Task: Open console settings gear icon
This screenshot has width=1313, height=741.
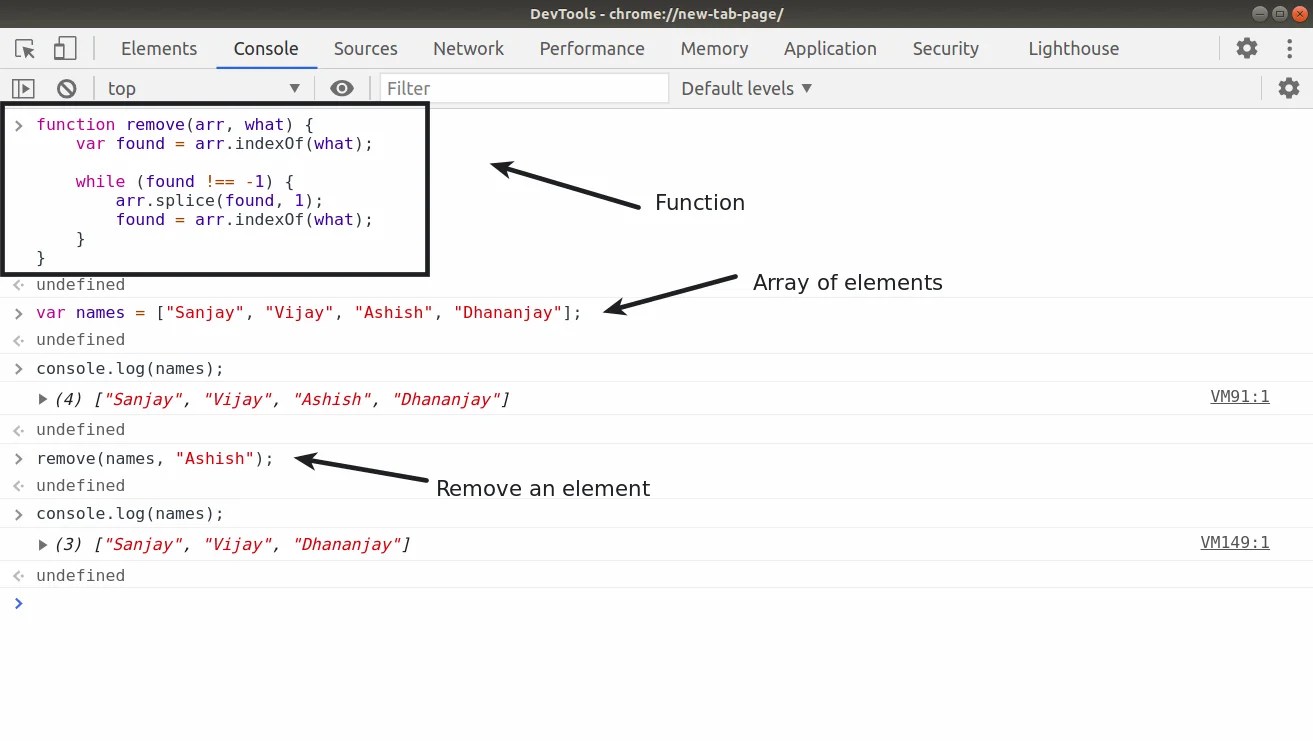Action: [1289, 88]
